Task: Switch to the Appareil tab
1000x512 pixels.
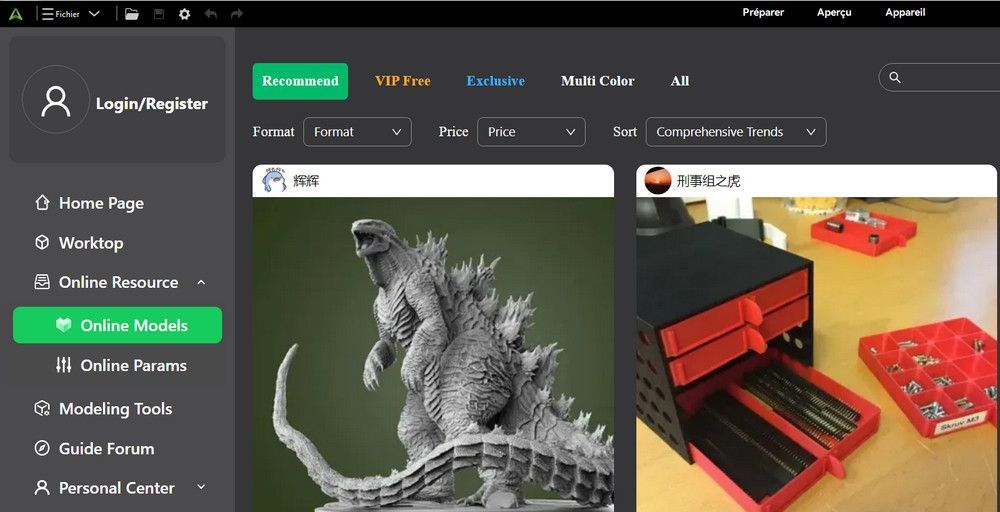Action: click(x=905, y=13)
